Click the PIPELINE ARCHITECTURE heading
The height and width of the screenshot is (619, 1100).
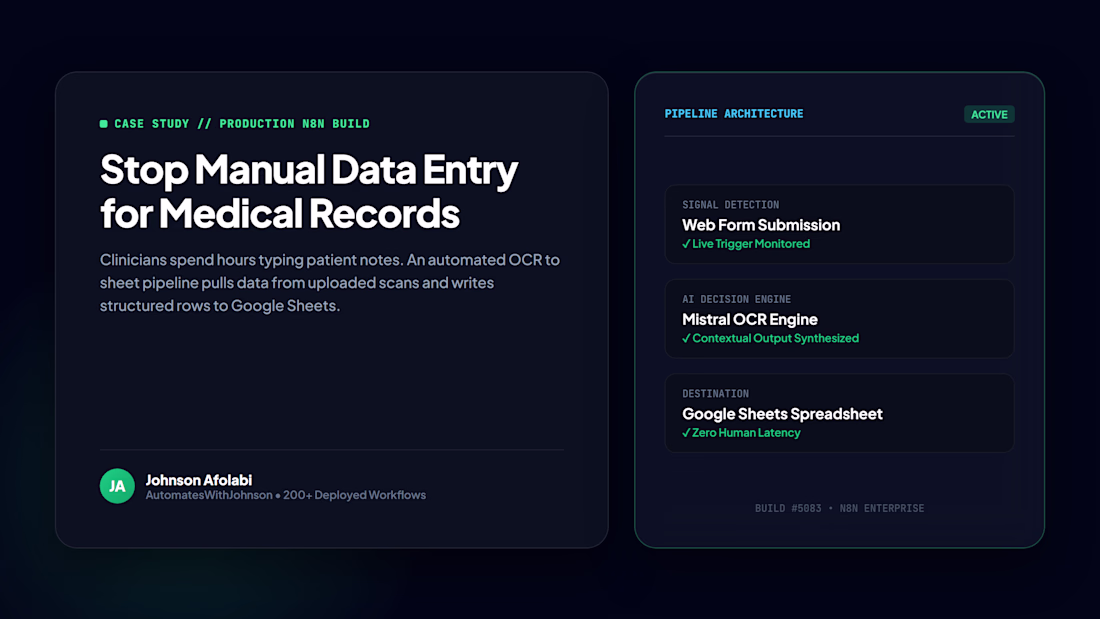[x=734, y=114]
